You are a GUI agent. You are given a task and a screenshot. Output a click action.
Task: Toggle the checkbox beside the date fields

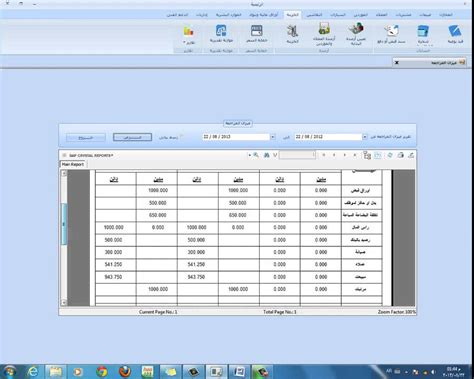click(182, 136)
